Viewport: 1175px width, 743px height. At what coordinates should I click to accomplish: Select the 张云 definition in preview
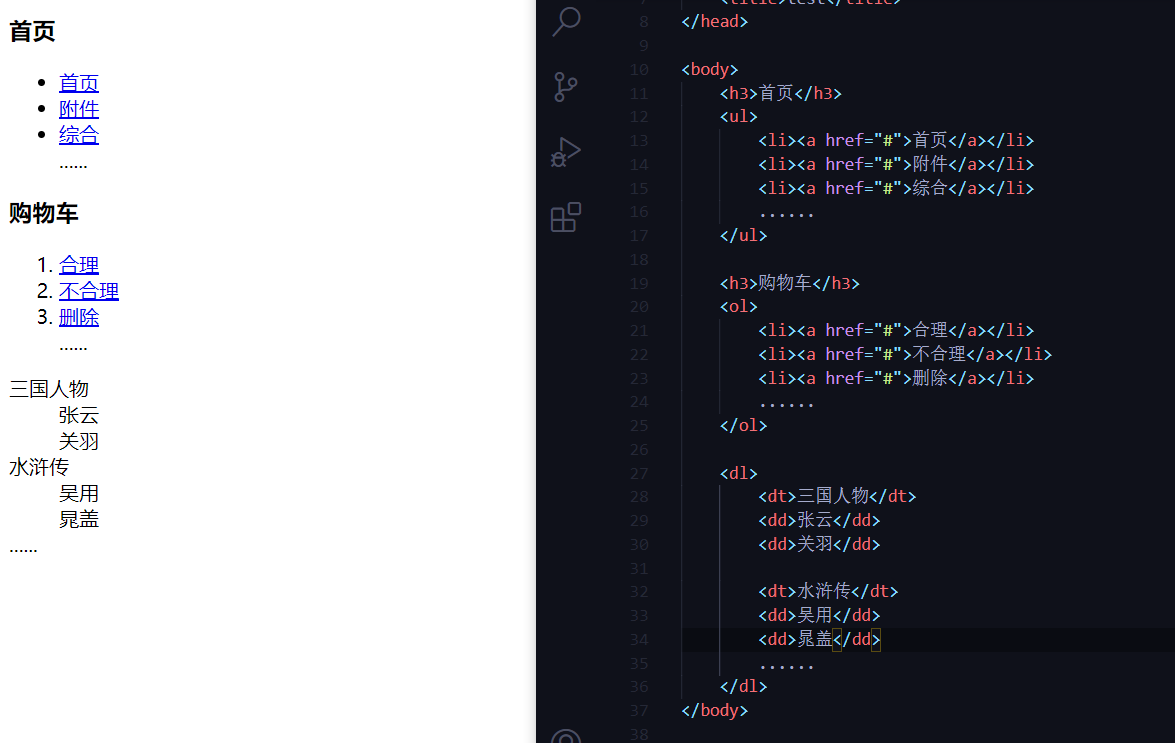pyautogui.click(x=79, y=415)
